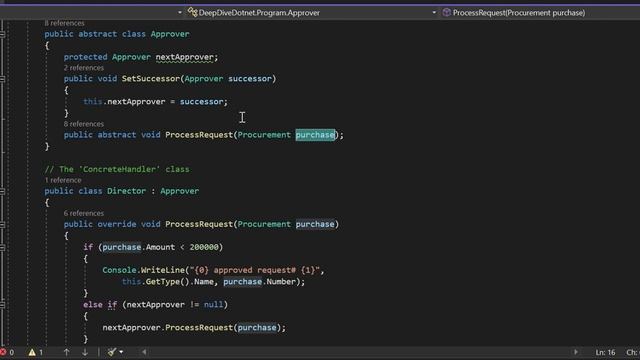Click the 200000 numeric literal
Image resolution: width=640 pixels, height=360 pixels.
(x=204, y=247)
